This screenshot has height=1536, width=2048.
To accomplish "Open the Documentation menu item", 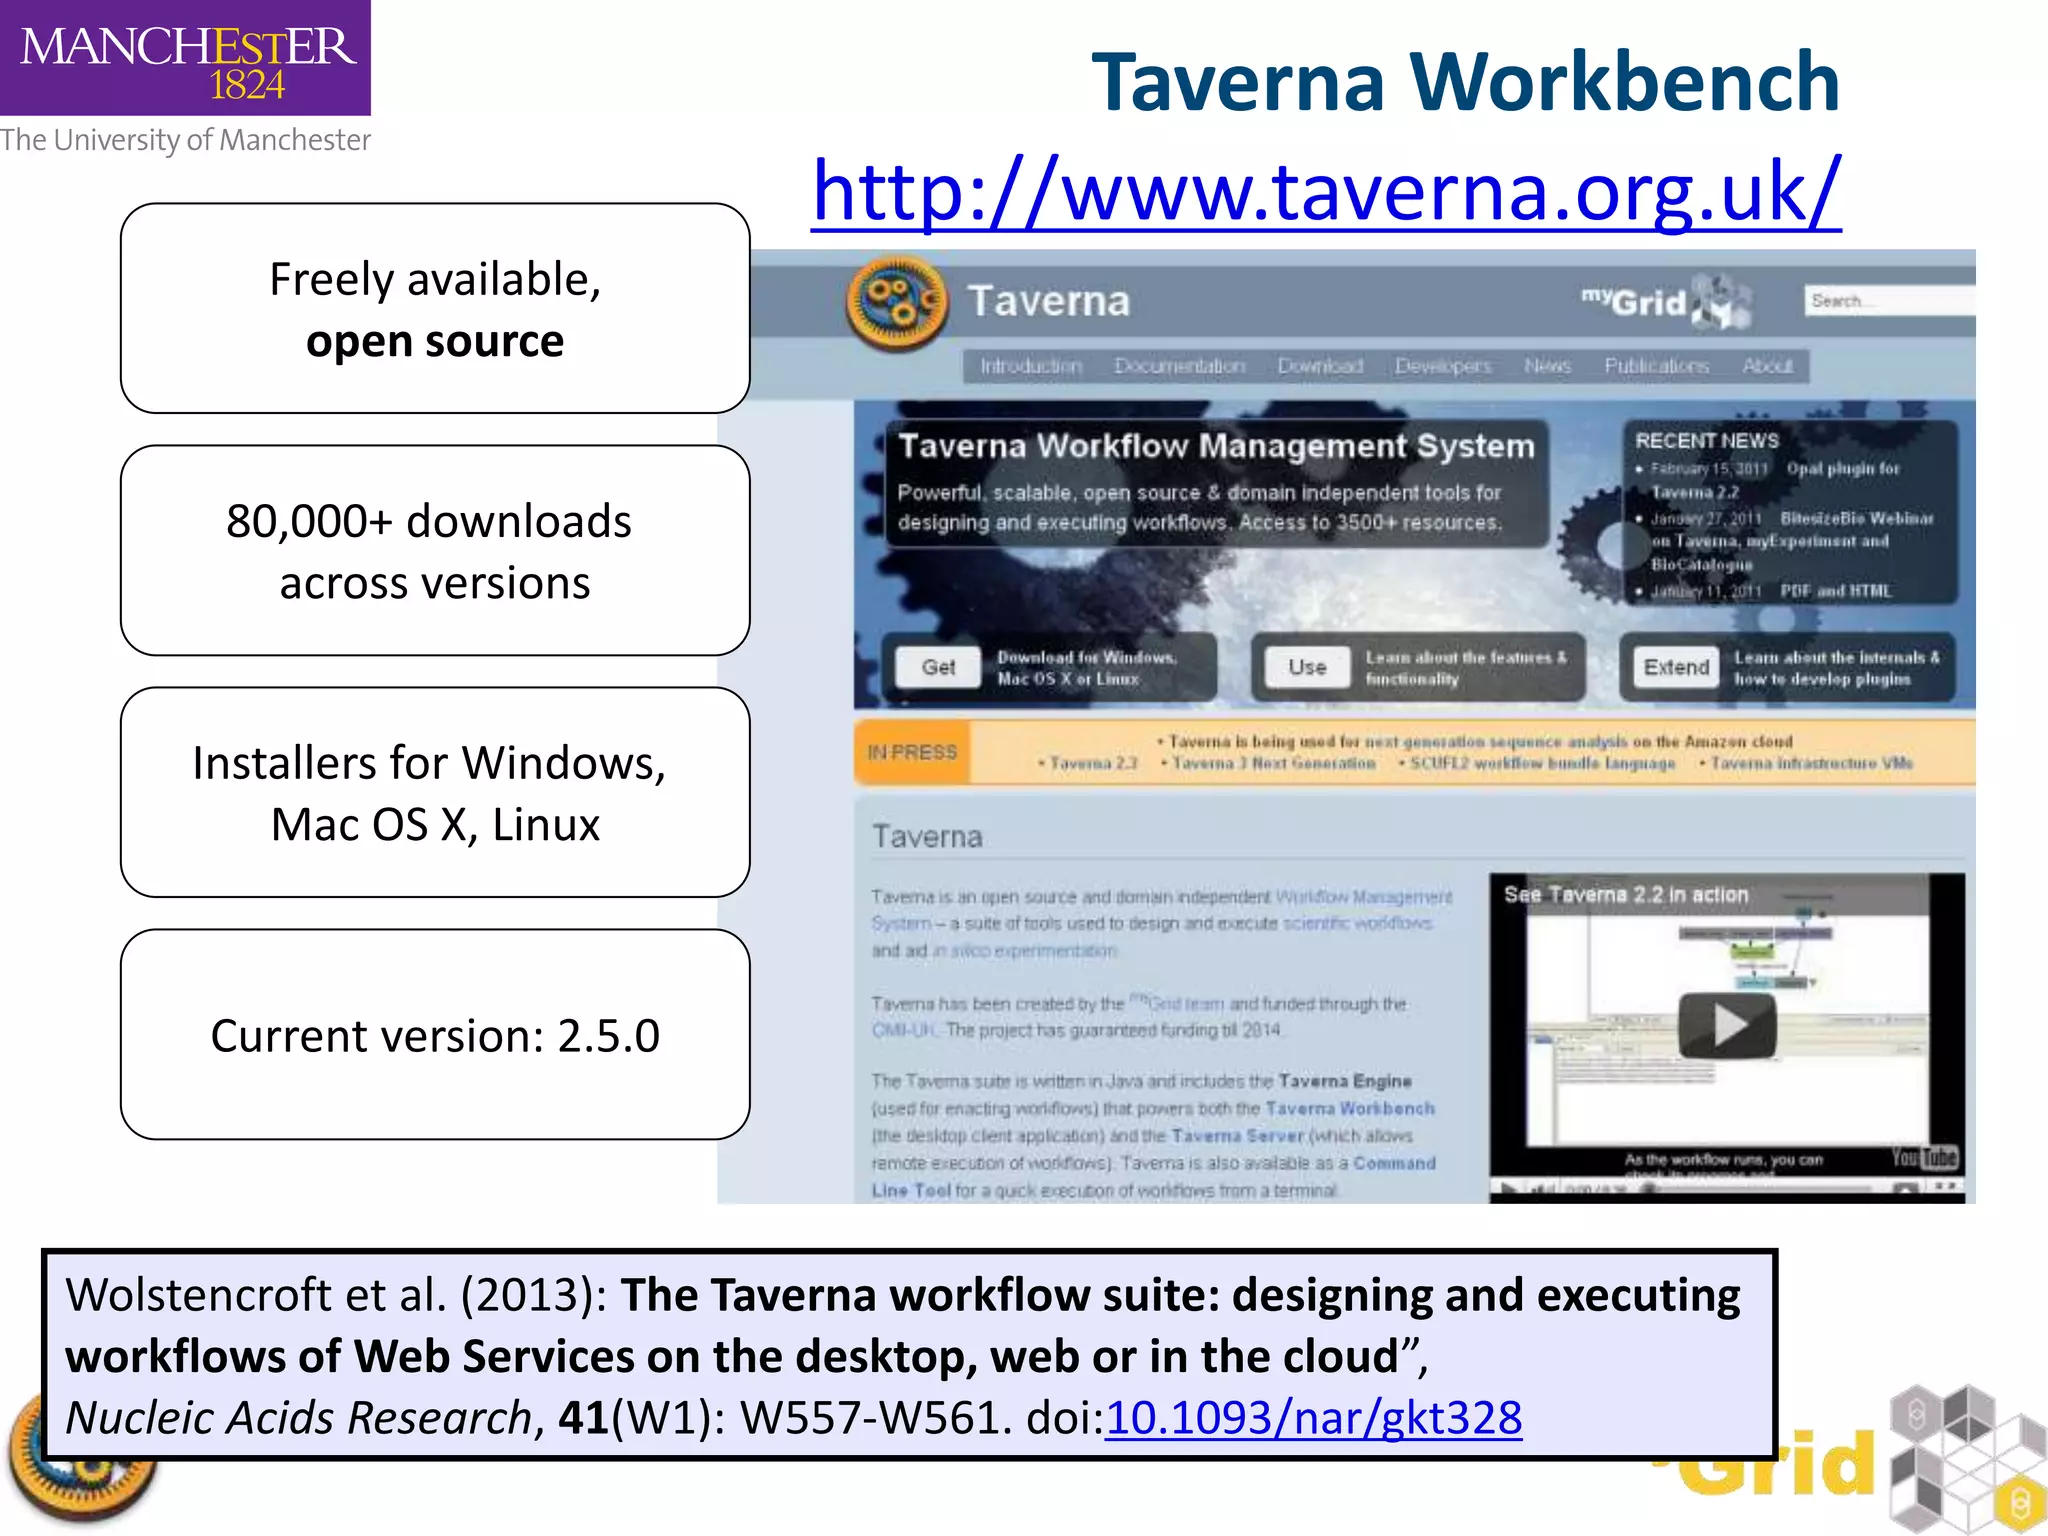I will click(x=1180, y=367).
